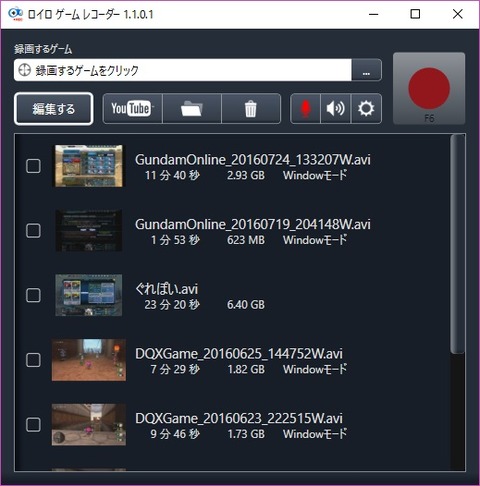Click the 23 分 20 秒 duration text

pos(172,305)
